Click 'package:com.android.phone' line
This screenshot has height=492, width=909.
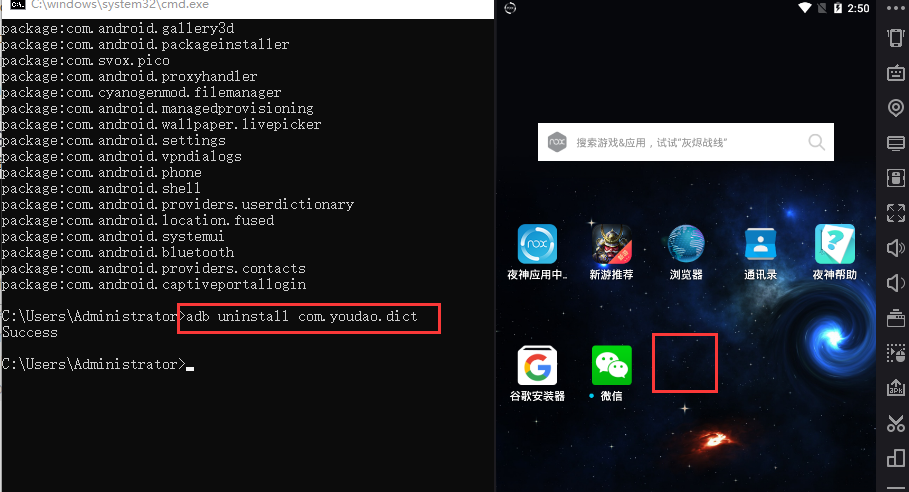tap(101, 173)
